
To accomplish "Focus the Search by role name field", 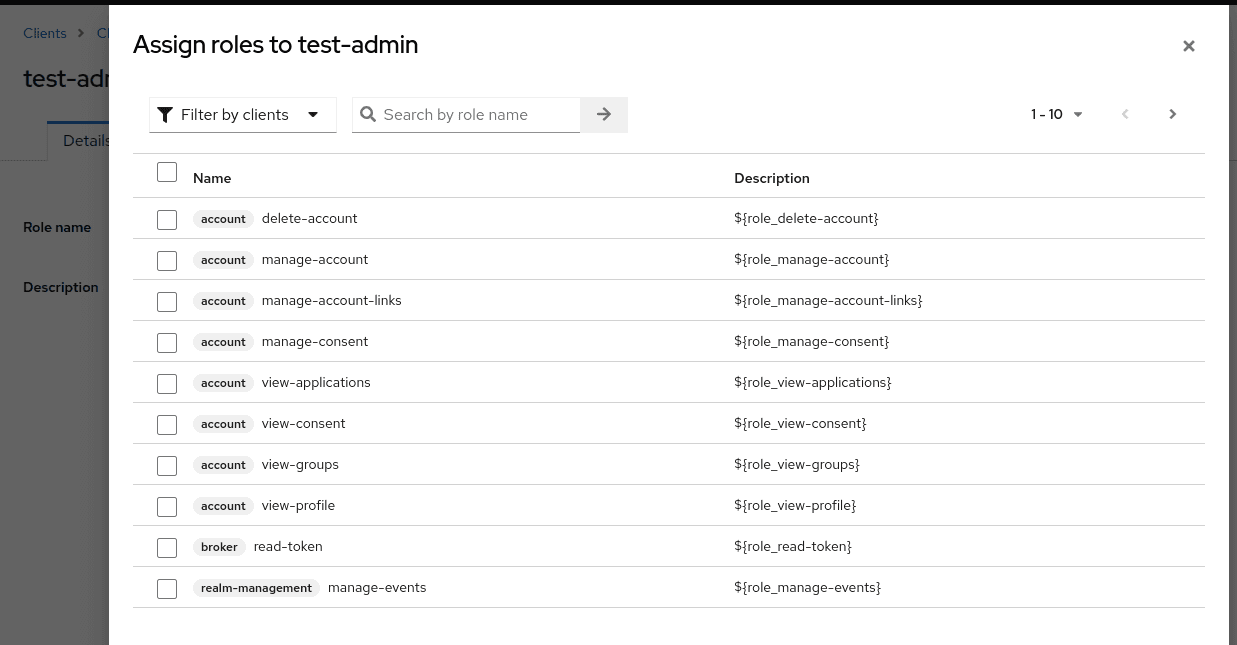I will coord(478,115).
